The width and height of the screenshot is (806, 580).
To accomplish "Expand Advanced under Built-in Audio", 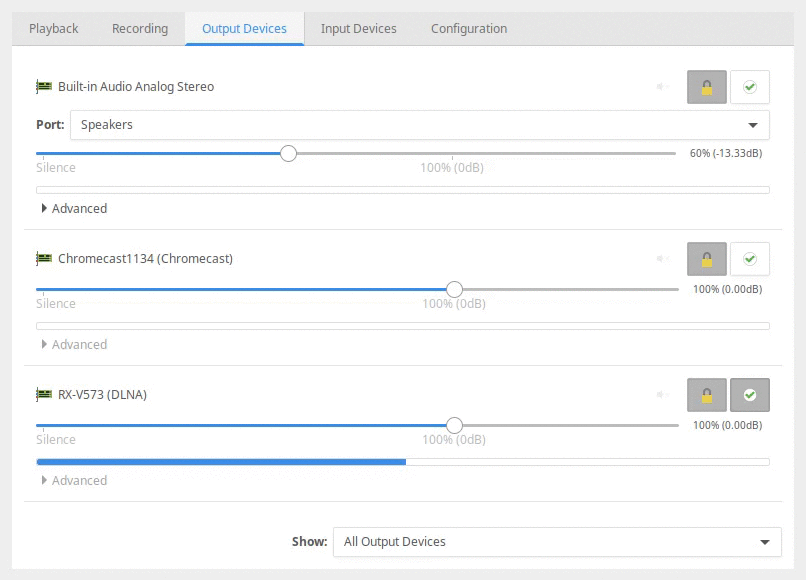I will point(74,208).
